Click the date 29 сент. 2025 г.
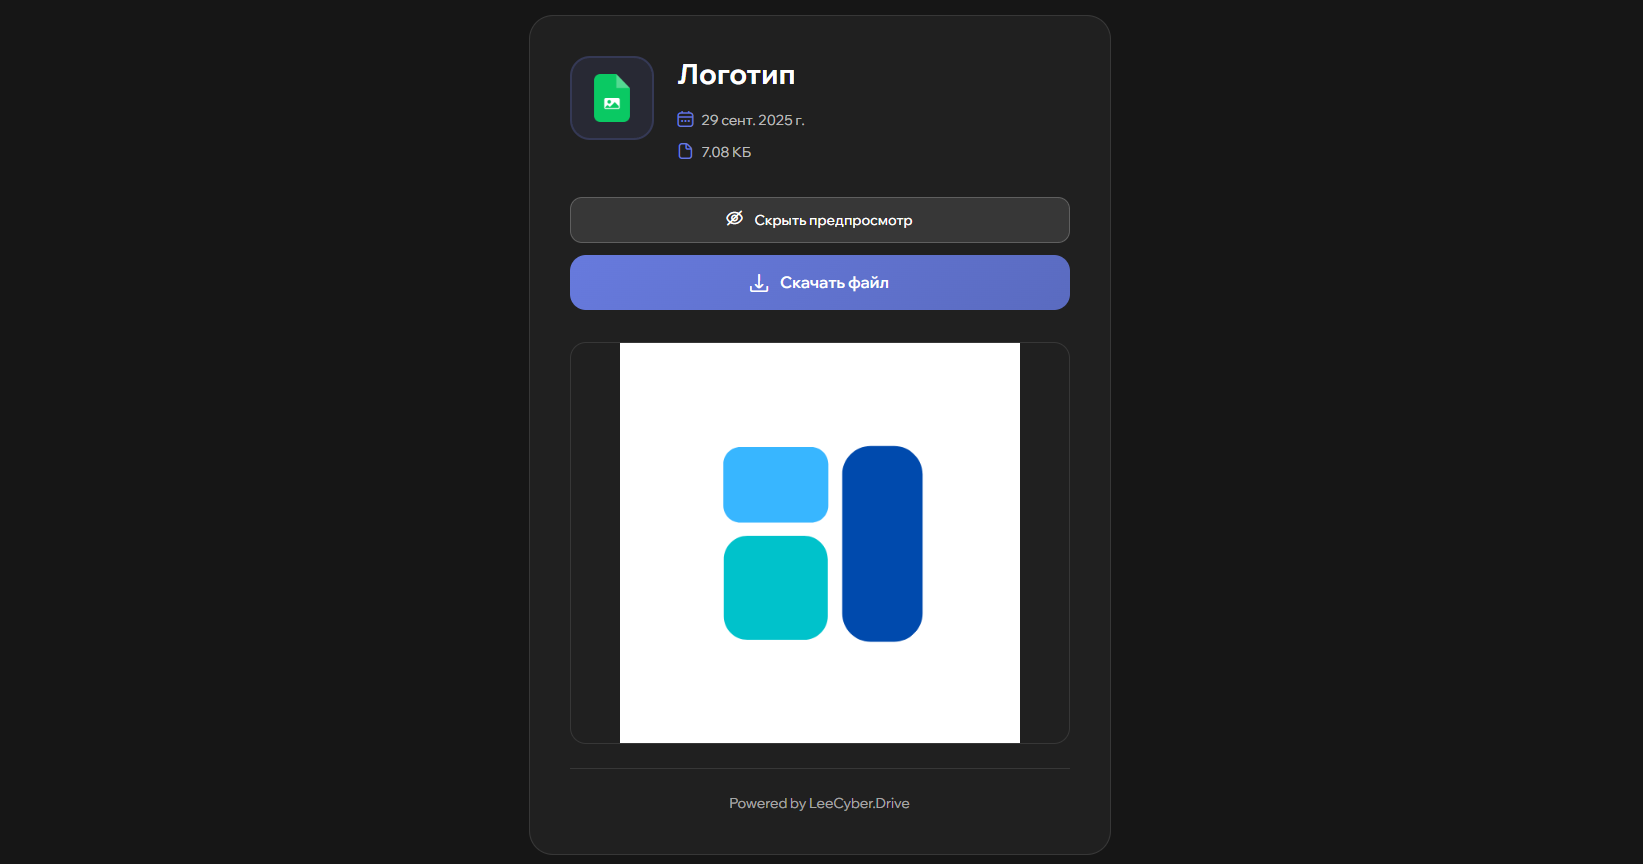Screen dimensions: 1643x864 pos(752,120)
